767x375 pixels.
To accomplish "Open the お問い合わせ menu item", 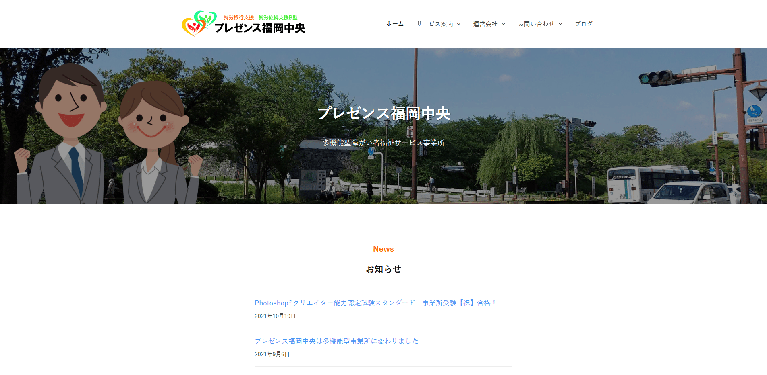I will [x=537, y=23].
